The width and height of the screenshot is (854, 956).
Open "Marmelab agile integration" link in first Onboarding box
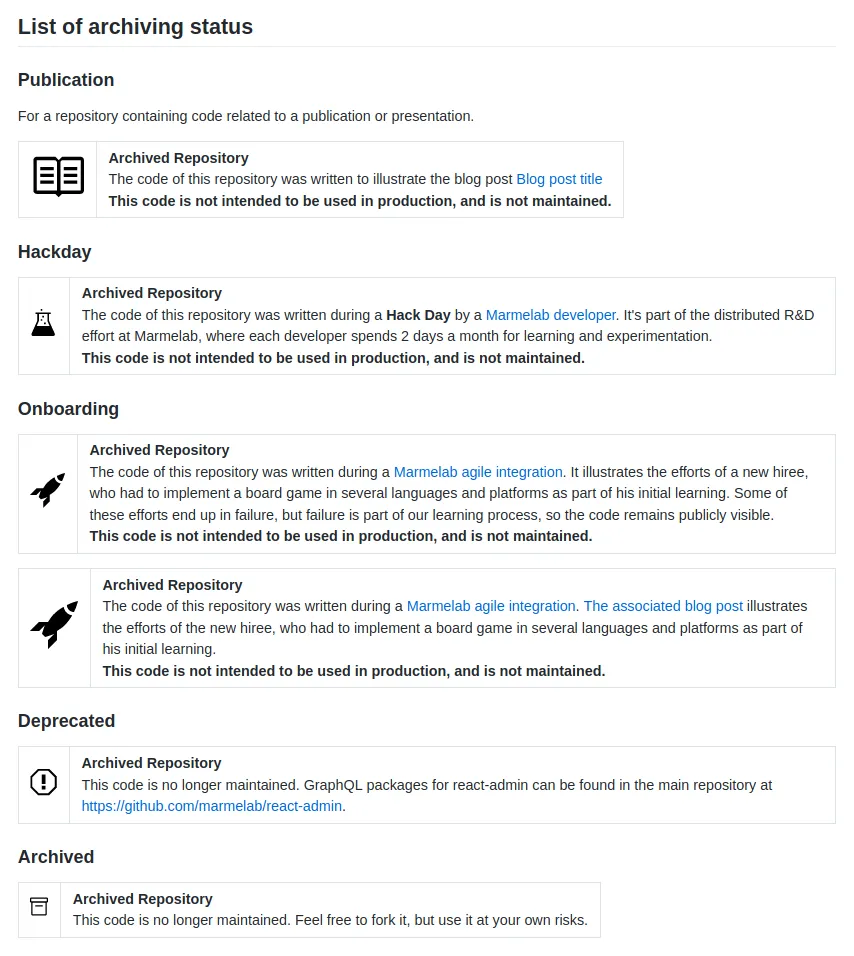[478, 472]
